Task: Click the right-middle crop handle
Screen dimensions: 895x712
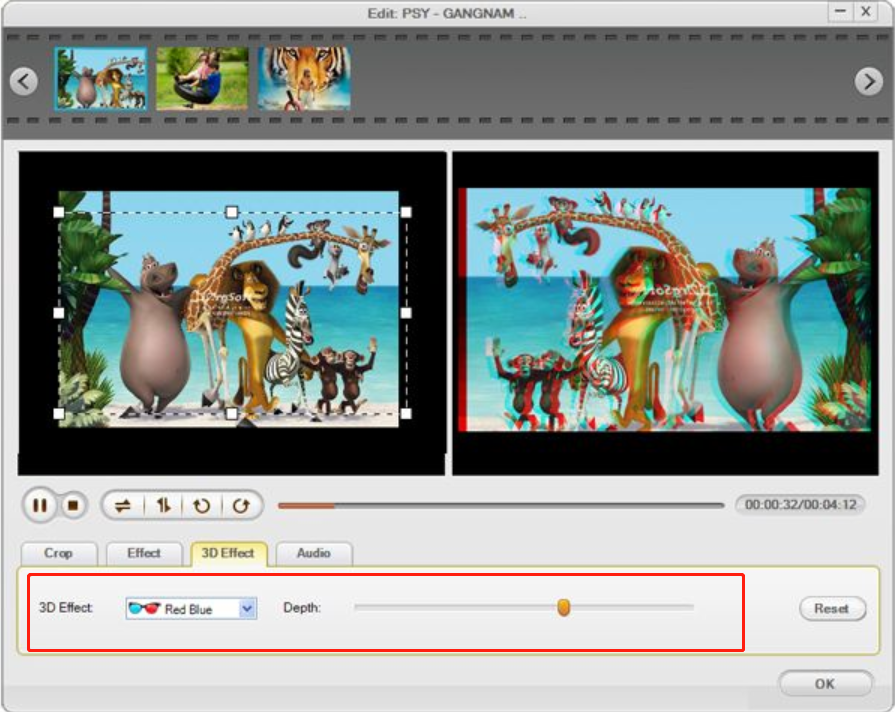Action: [x=406, y=313]
